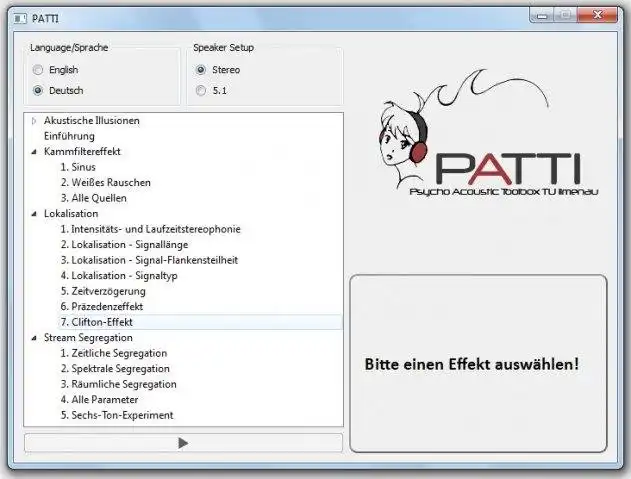Click the PATTI logo image
Viewport: 631px width, 479px height.
[488, 133]
